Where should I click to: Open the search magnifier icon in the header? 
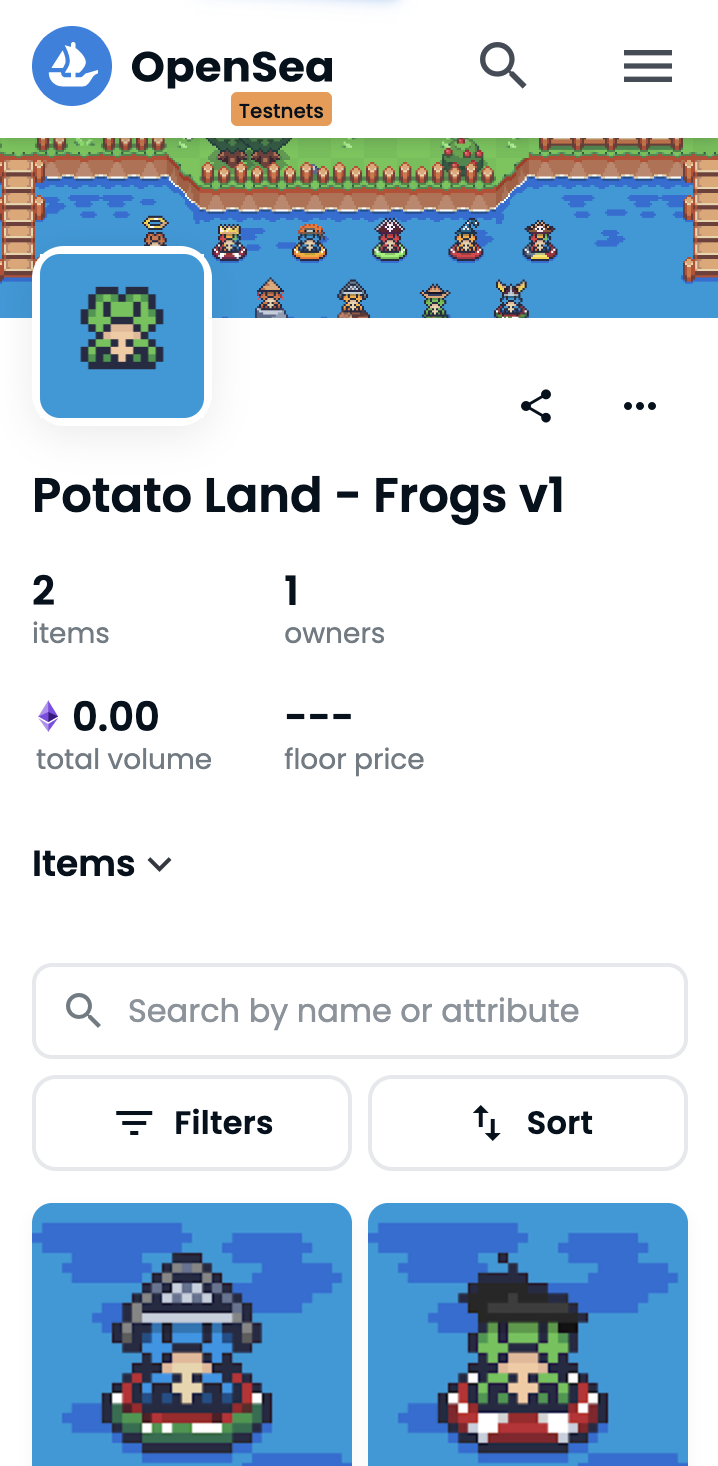tap(503, 65)
